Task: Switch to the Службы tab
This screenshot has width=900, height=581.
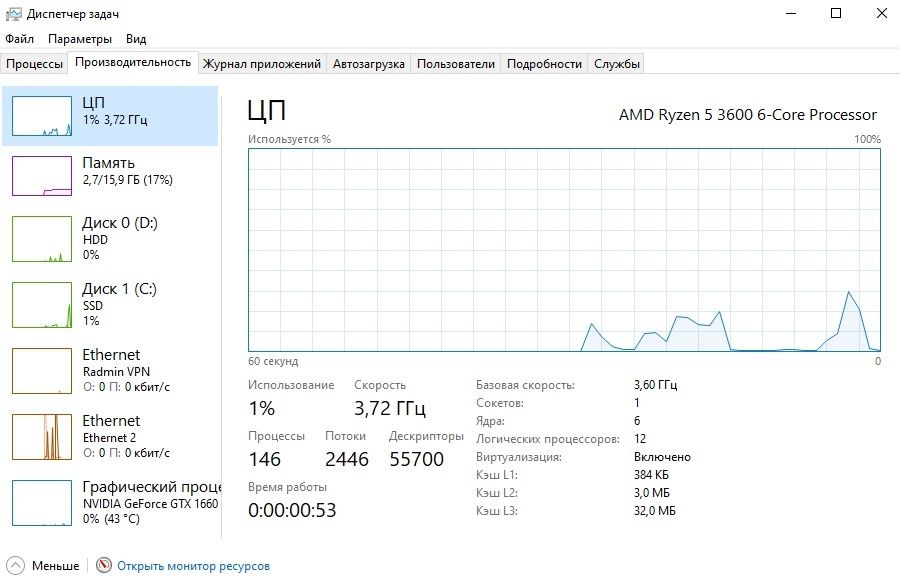Action: [617, 64]
